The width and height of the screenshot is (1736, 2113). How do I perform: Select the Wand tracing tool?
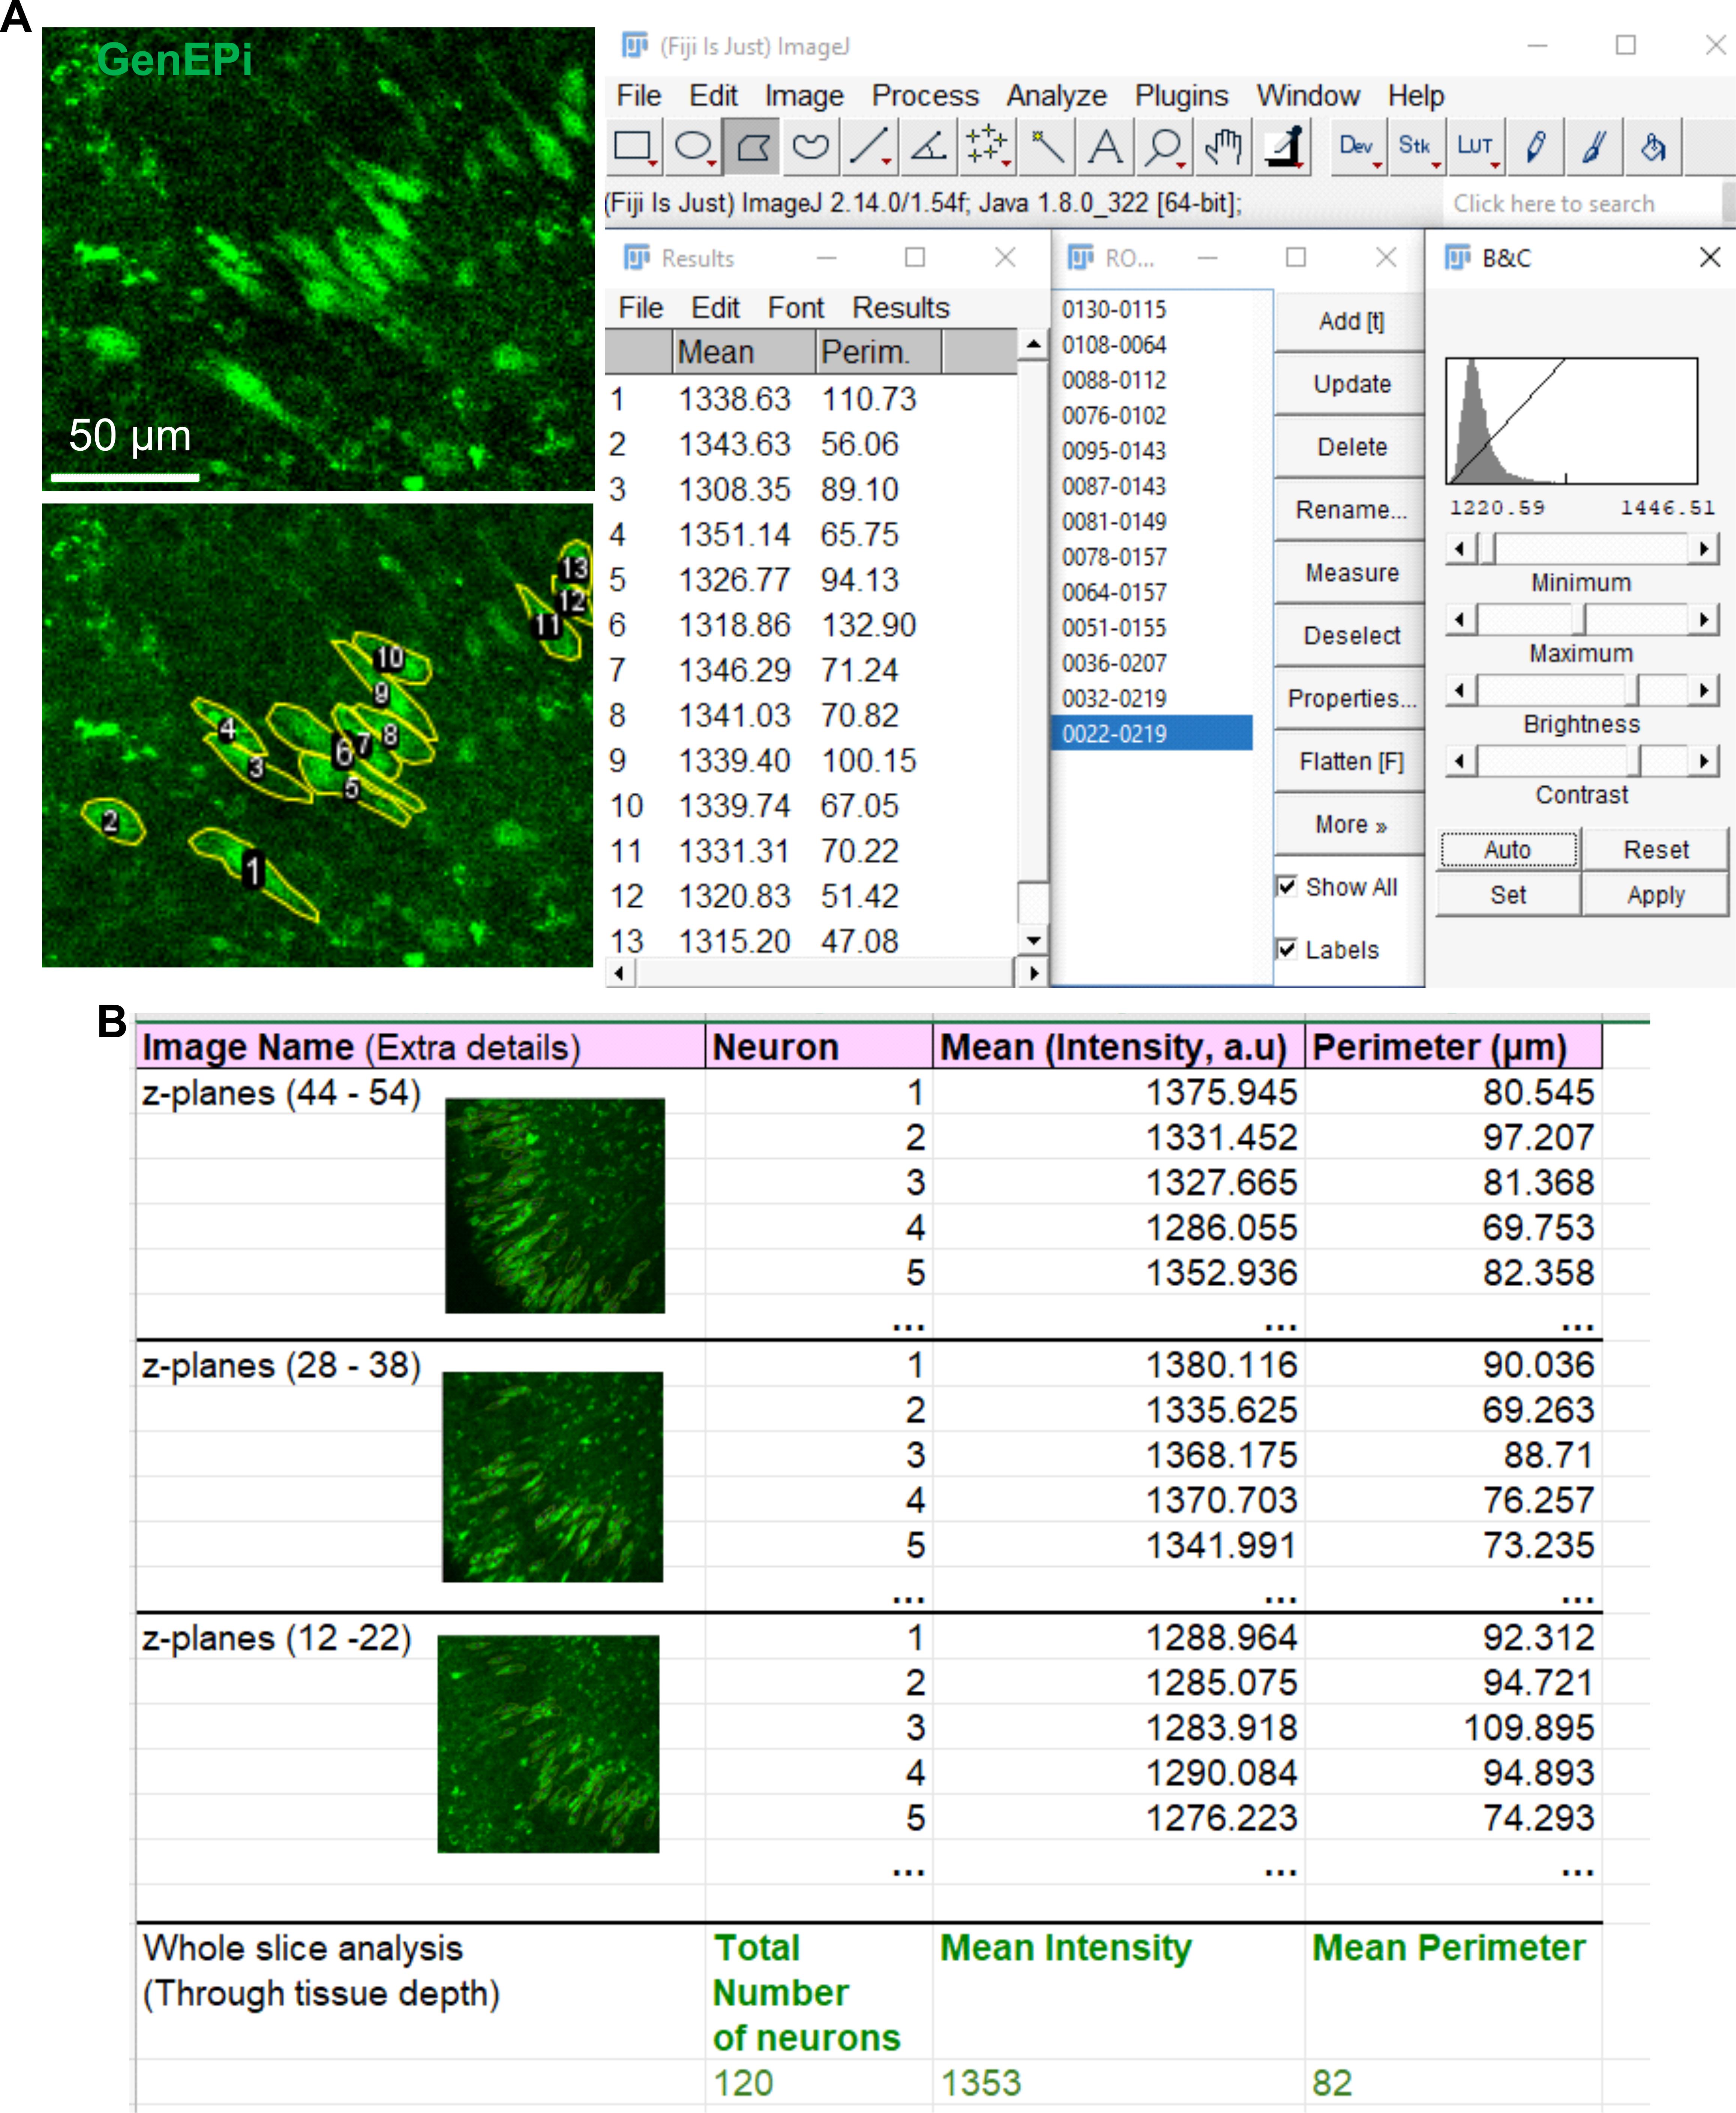(x=1046, y=147)
